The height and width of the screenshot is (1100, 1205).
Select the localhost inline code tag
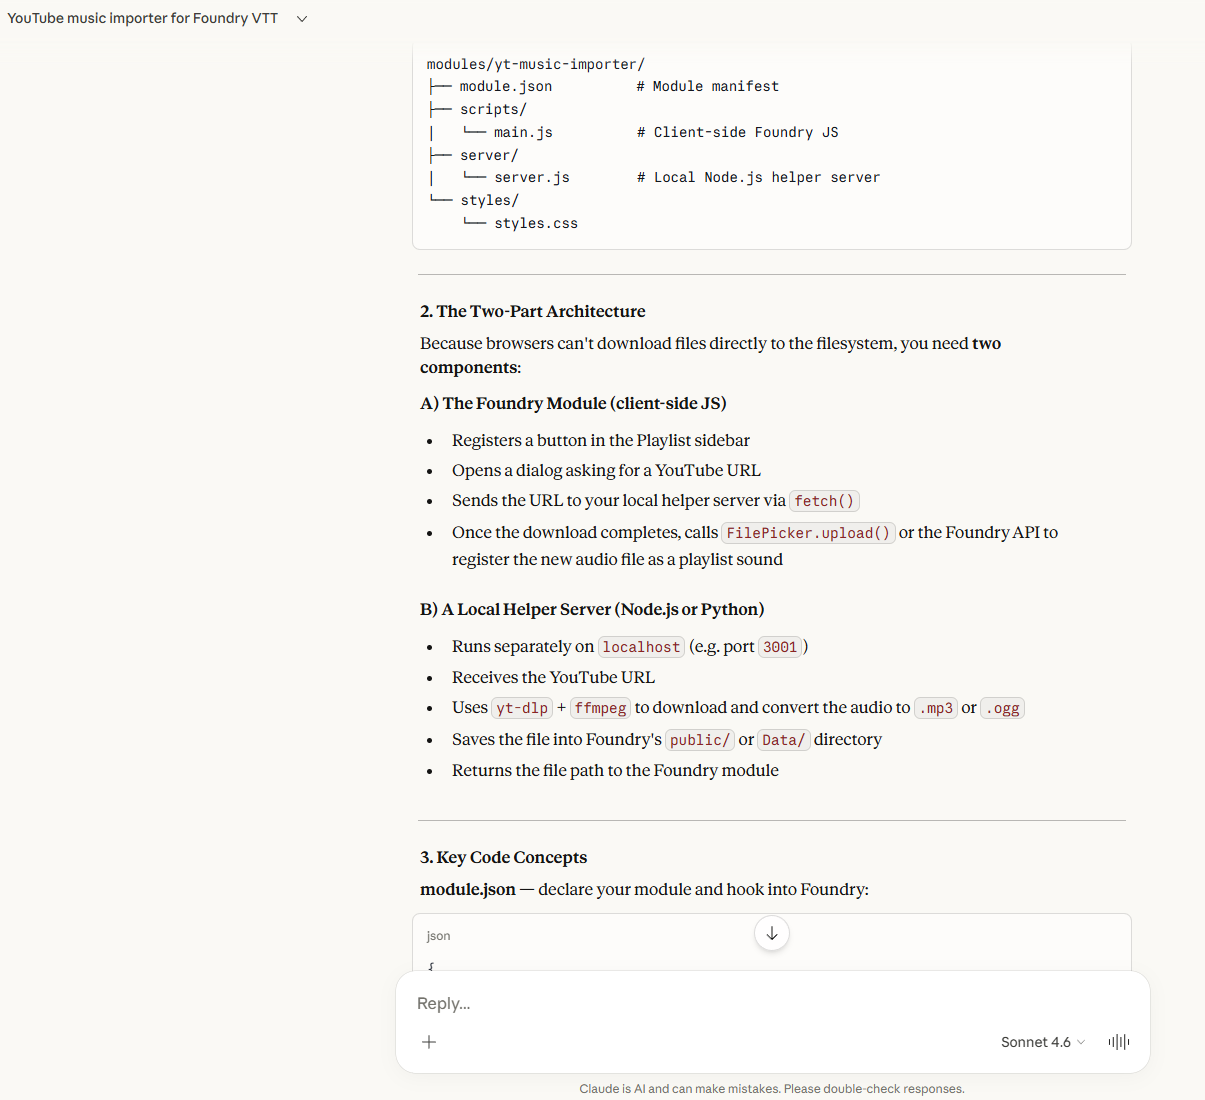(x=641, y=647)
